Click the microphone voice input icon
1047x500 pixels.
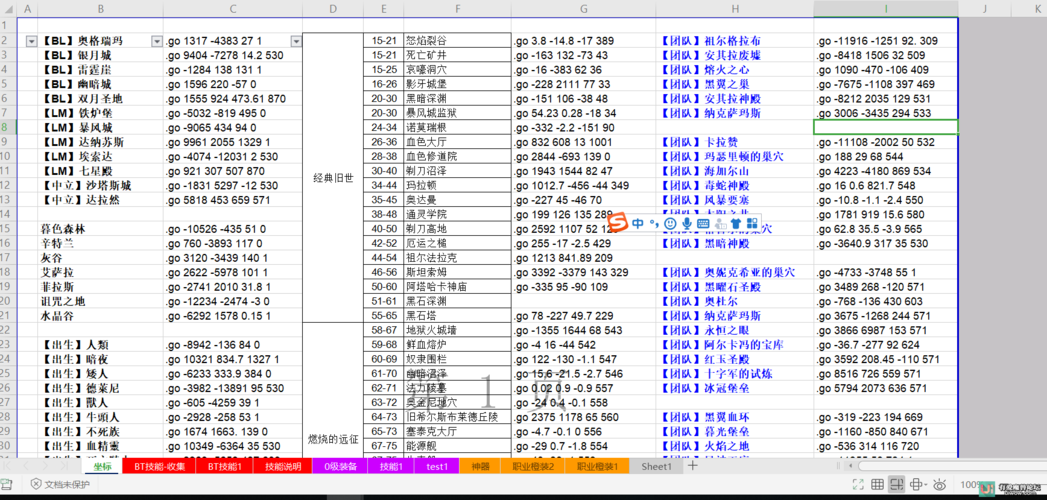coord(687,223)
